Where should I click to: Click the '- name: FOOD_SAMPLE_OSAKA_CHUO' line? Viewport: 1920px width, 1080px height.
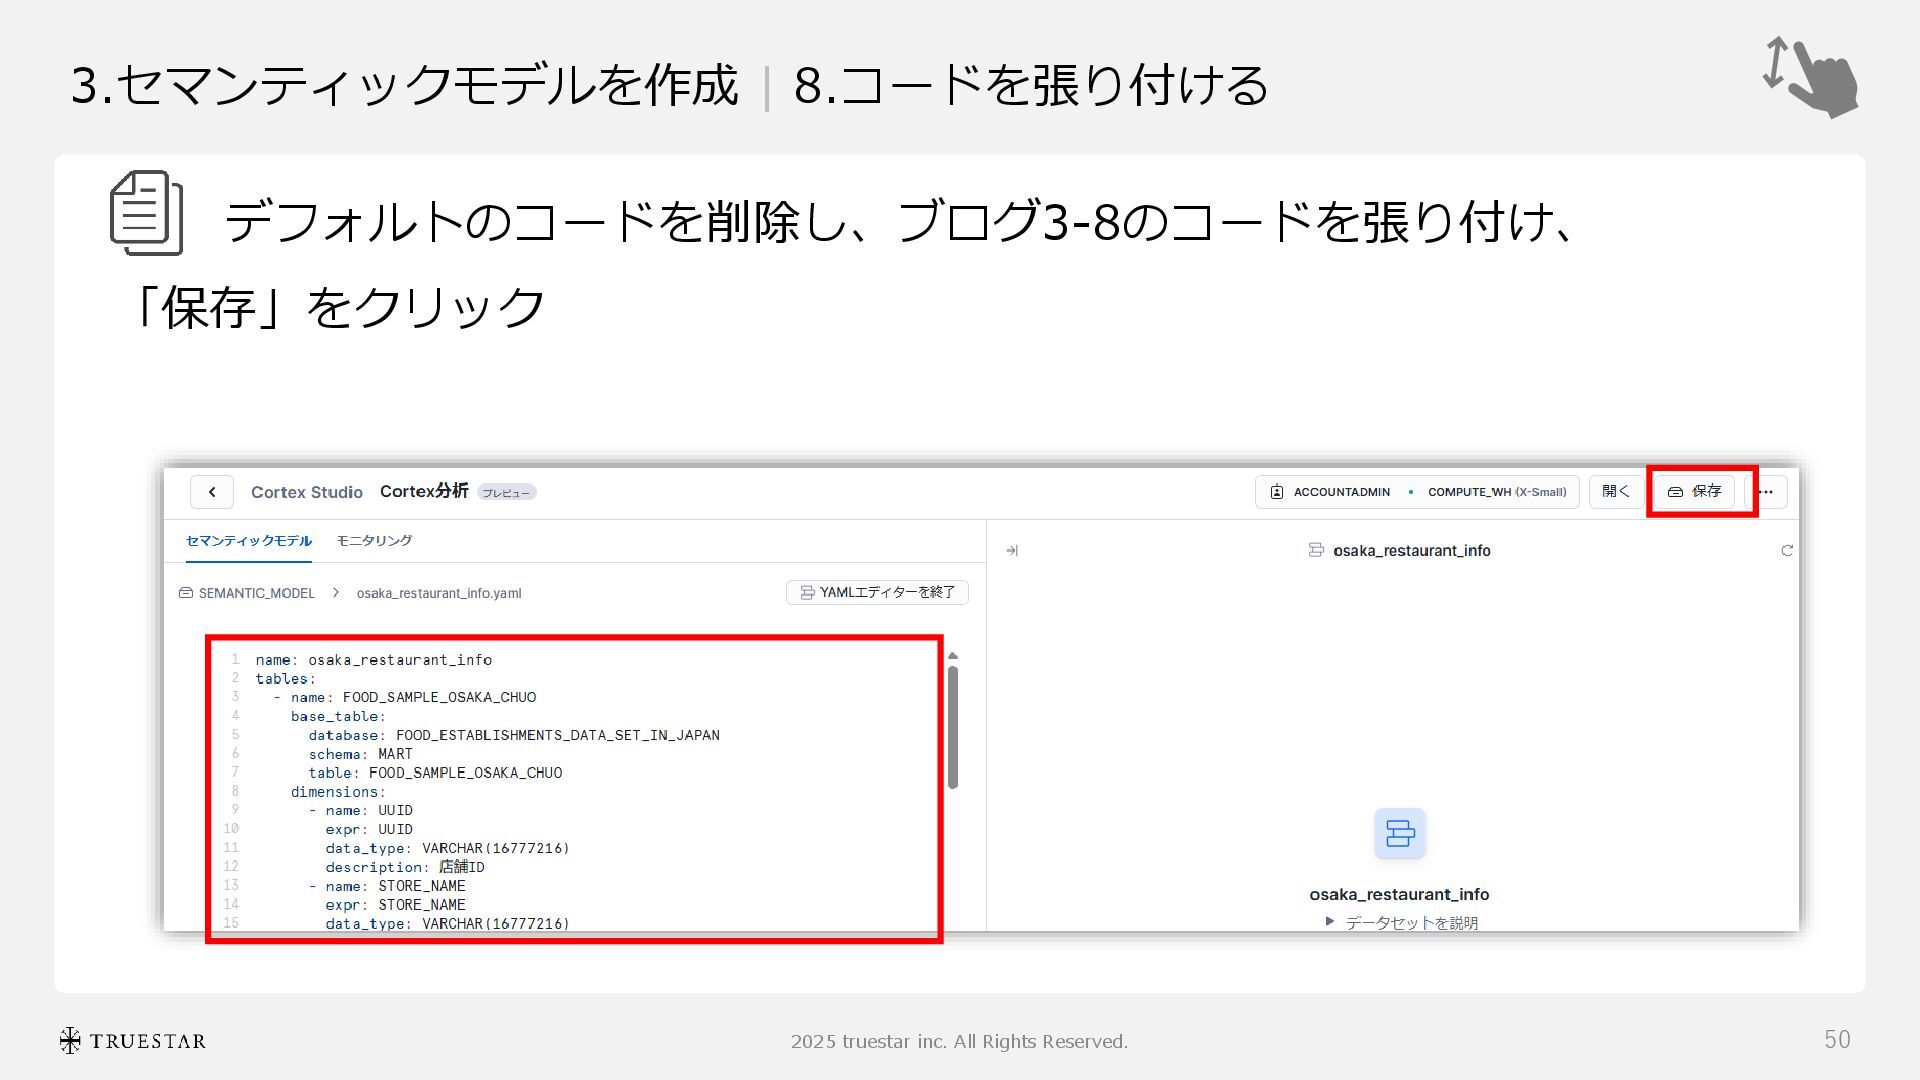405,697
